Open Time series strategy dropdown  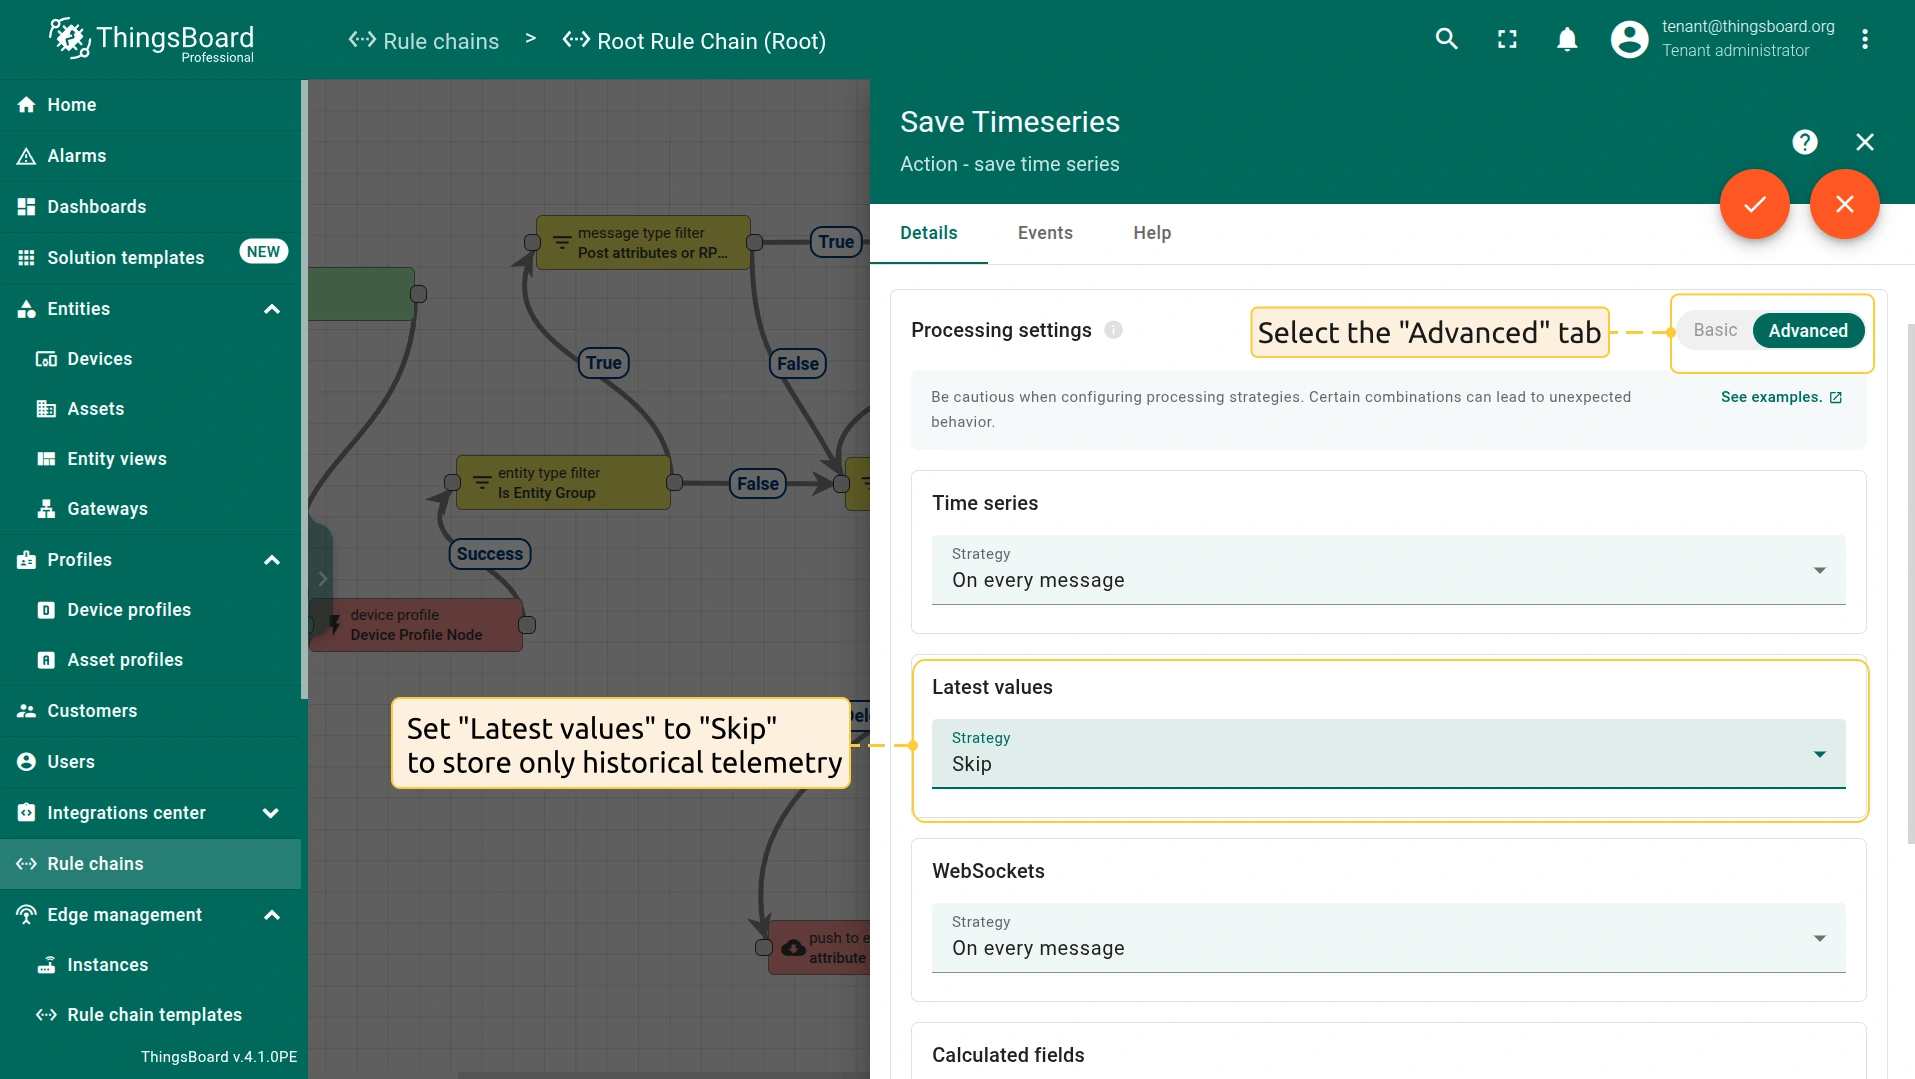point(1388,569)
